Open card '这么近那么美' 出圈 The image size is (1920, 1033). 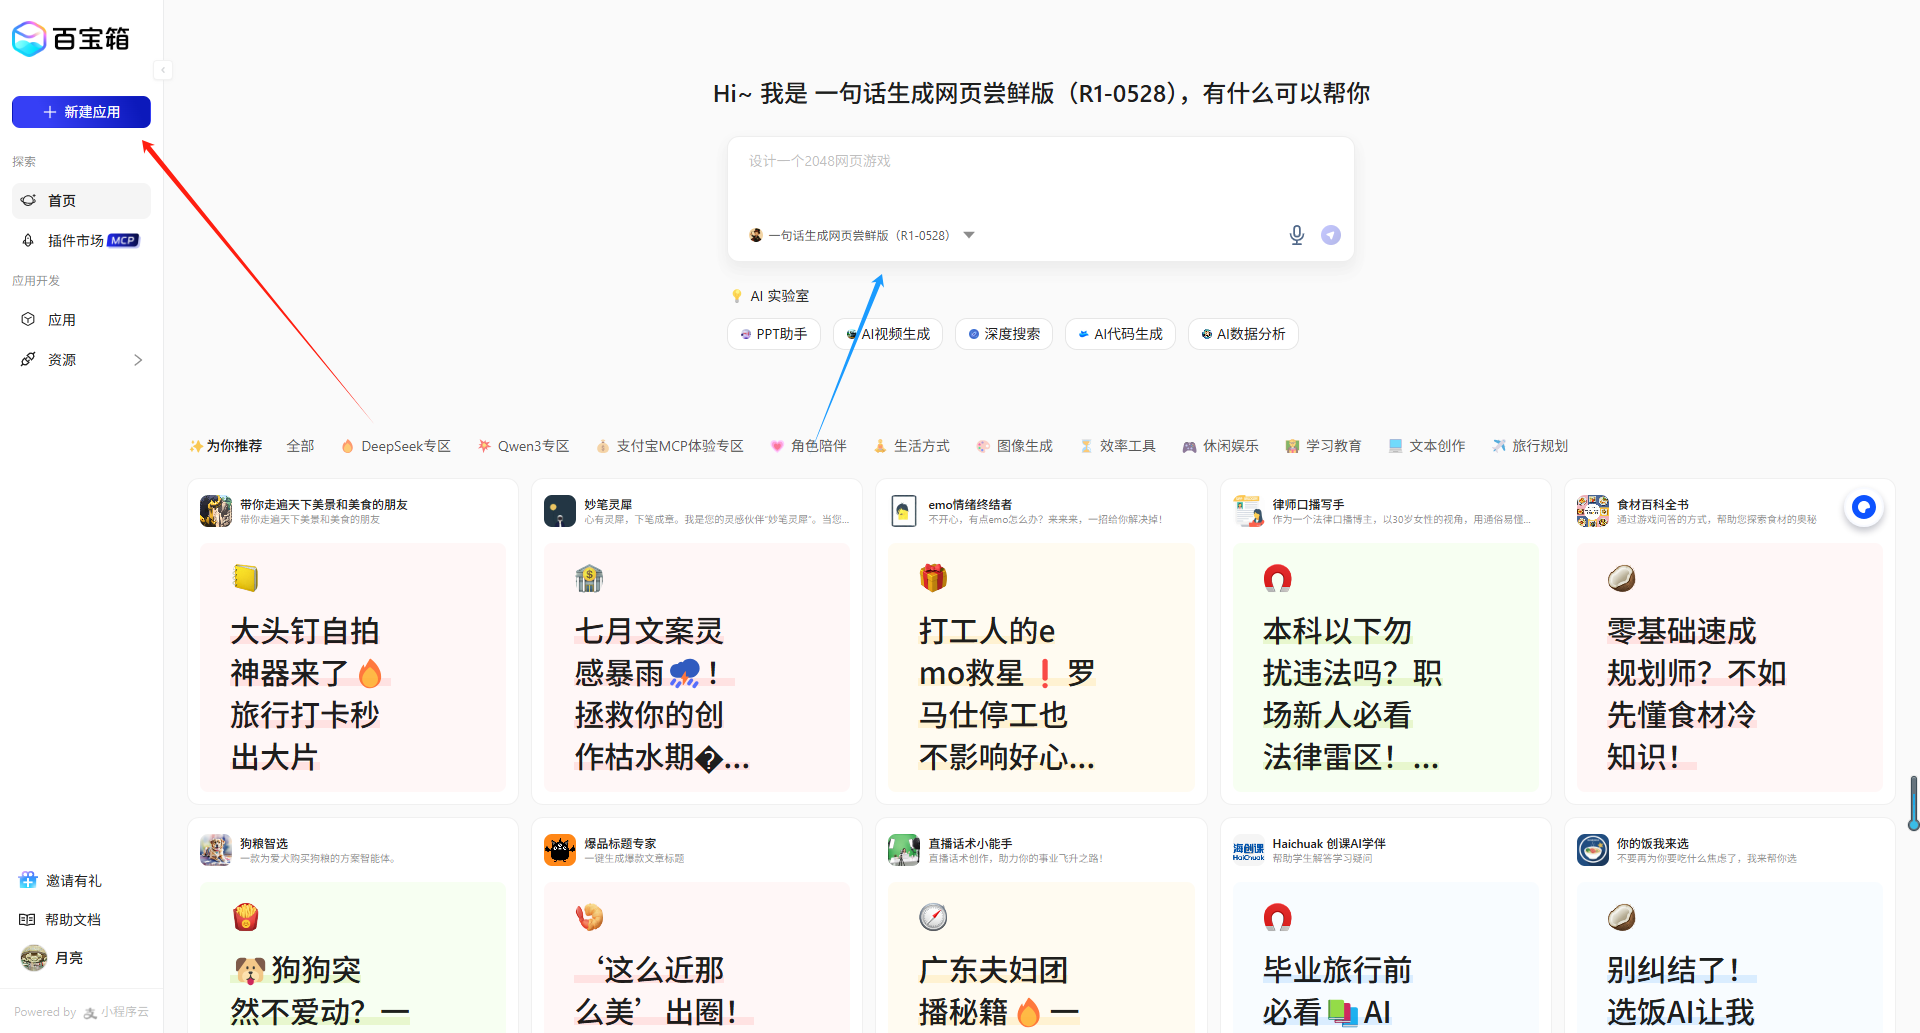click(697, 958)
